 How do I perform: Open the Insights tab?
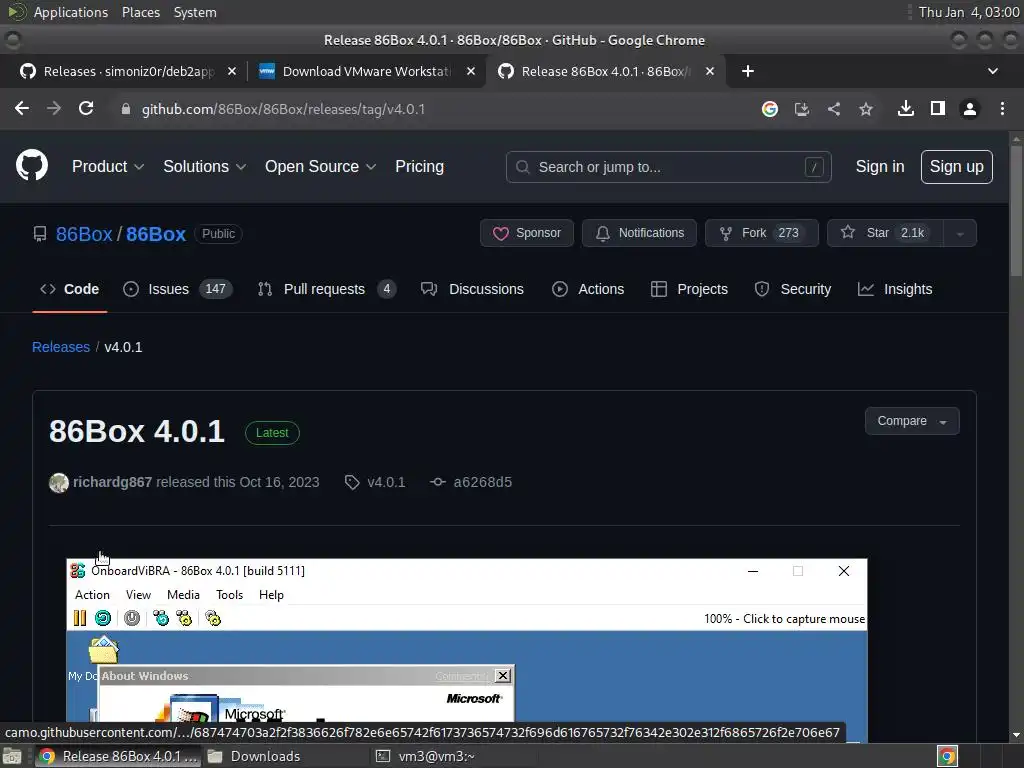(895, 289)
